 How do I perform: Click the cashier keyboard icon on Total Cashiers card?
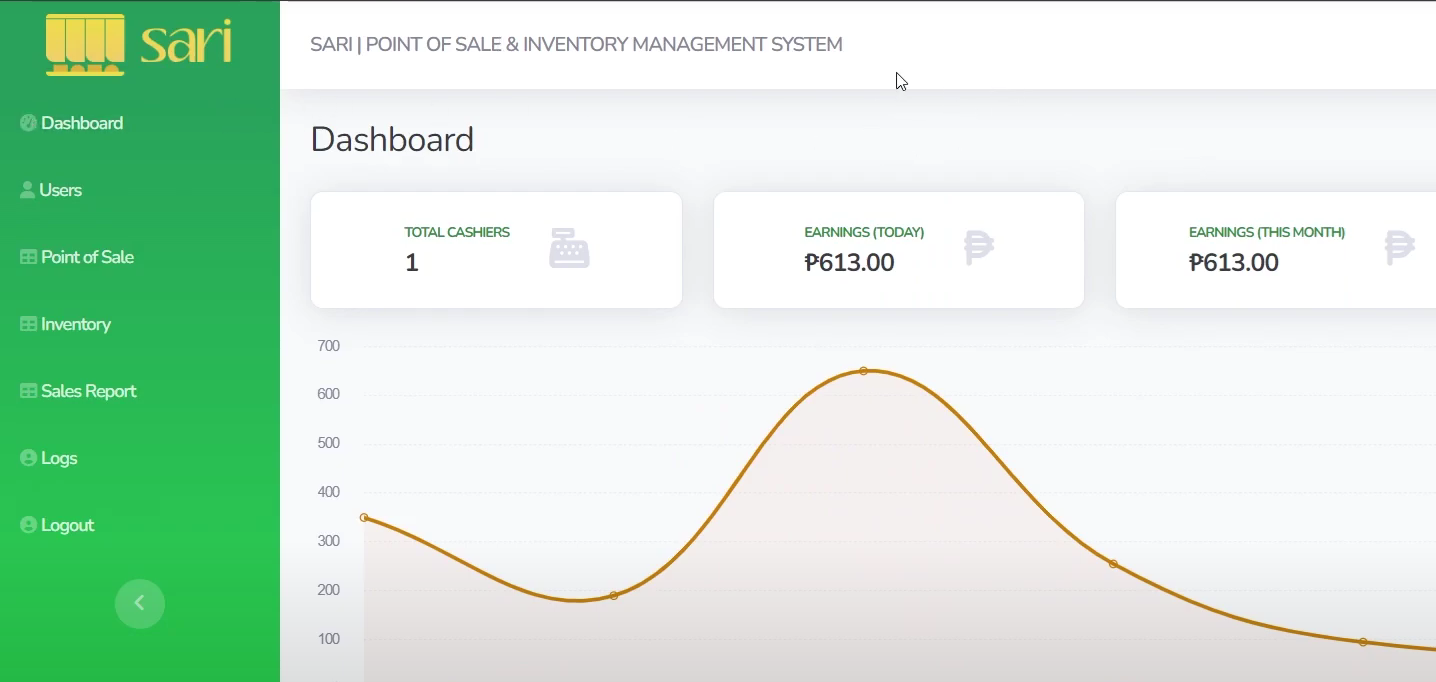point(568,250)
